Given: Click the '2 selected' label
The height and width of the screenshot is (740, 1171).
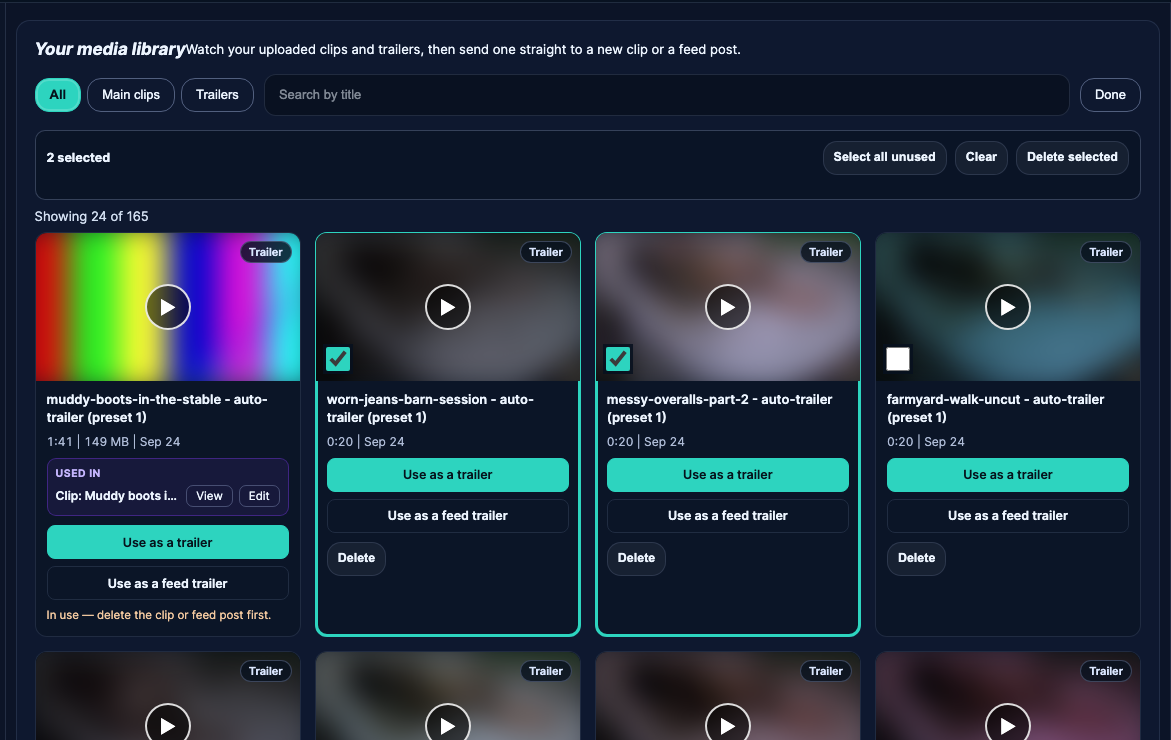Looking at the screenshot, I should [78, 158].
